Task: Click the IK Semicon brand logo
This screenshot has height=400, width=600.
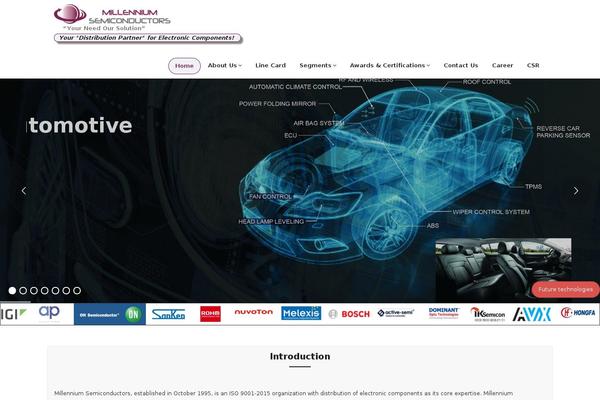Action: pyautogui.click(x=488, y=314)
